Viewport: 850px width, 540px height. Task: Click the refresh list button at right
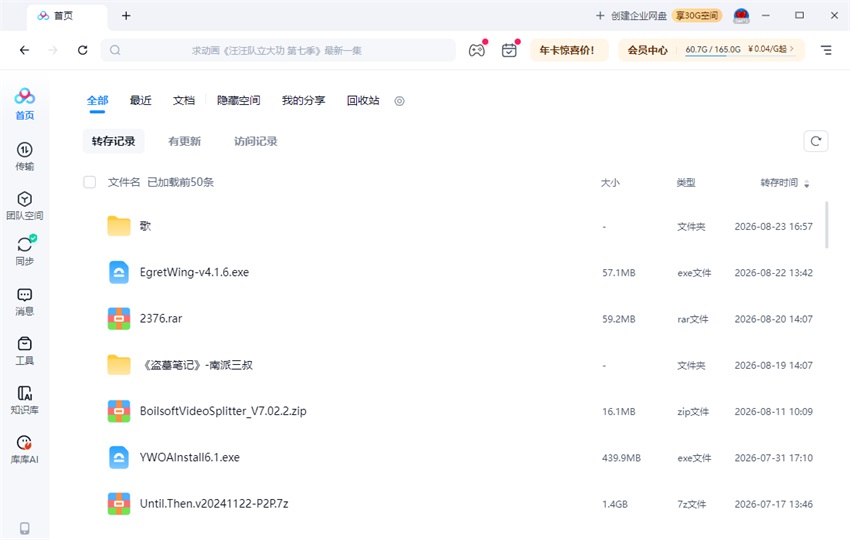tap(815, 142)
